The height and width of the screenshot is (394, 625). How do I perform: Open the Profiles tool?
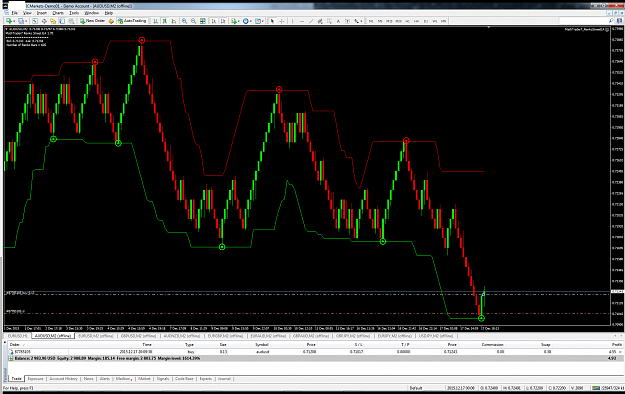20,21
